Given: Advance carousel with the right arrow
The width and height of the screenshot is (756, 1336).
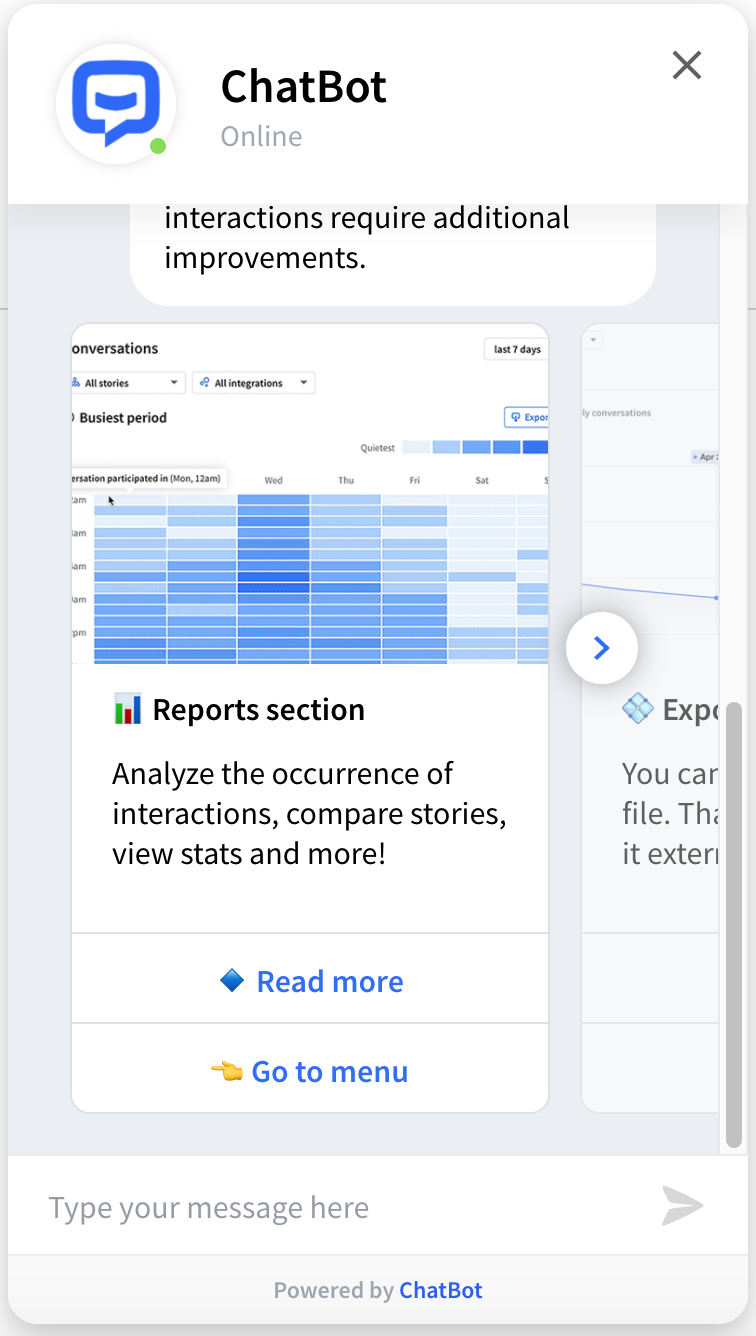Looking at the screenshot, I should (601, 648).
